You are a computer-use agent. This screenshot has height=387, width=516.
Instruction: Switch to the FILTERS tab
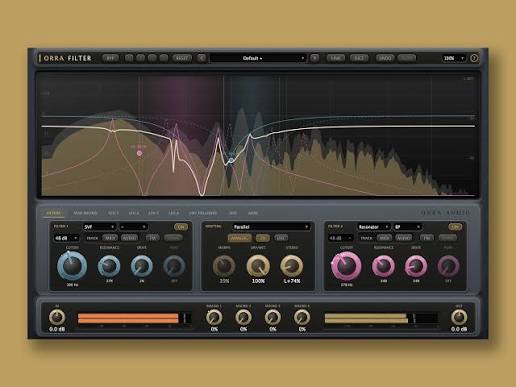click(53, 213)
